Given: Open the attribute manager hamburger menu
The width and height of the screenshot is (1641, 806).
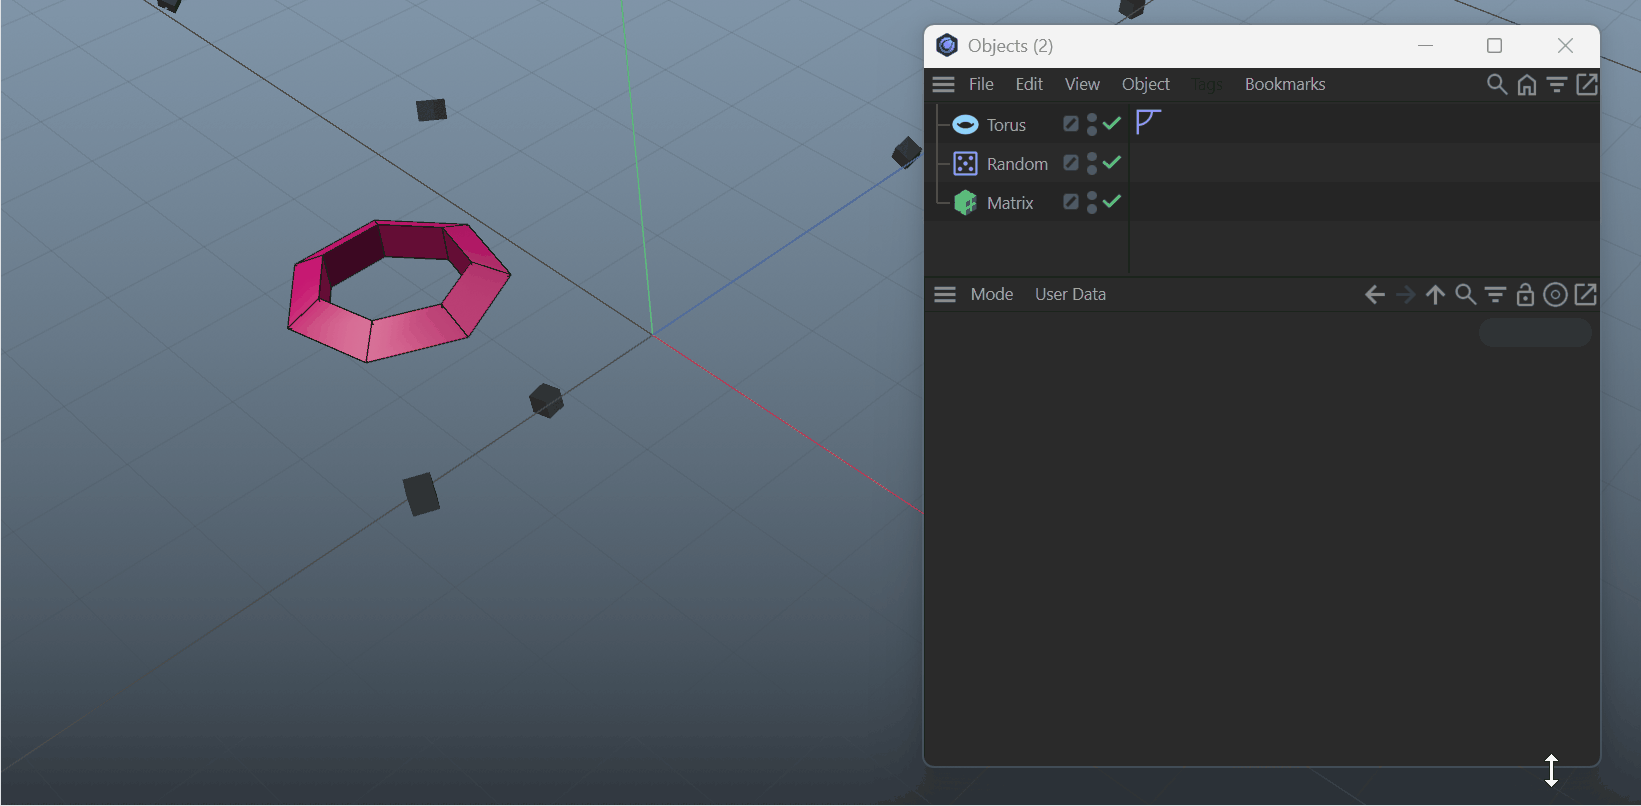Looking at the screenshot, I should (945, 294).
